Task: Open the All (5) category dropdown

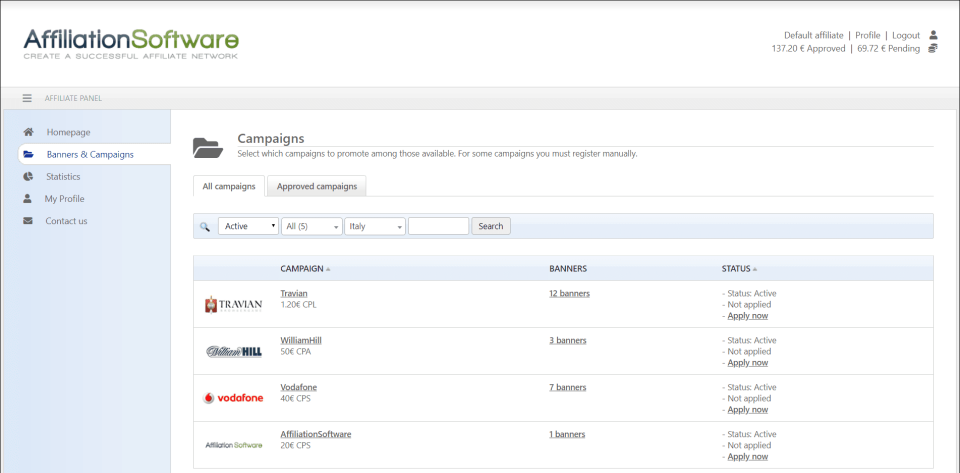Action: 312,226
